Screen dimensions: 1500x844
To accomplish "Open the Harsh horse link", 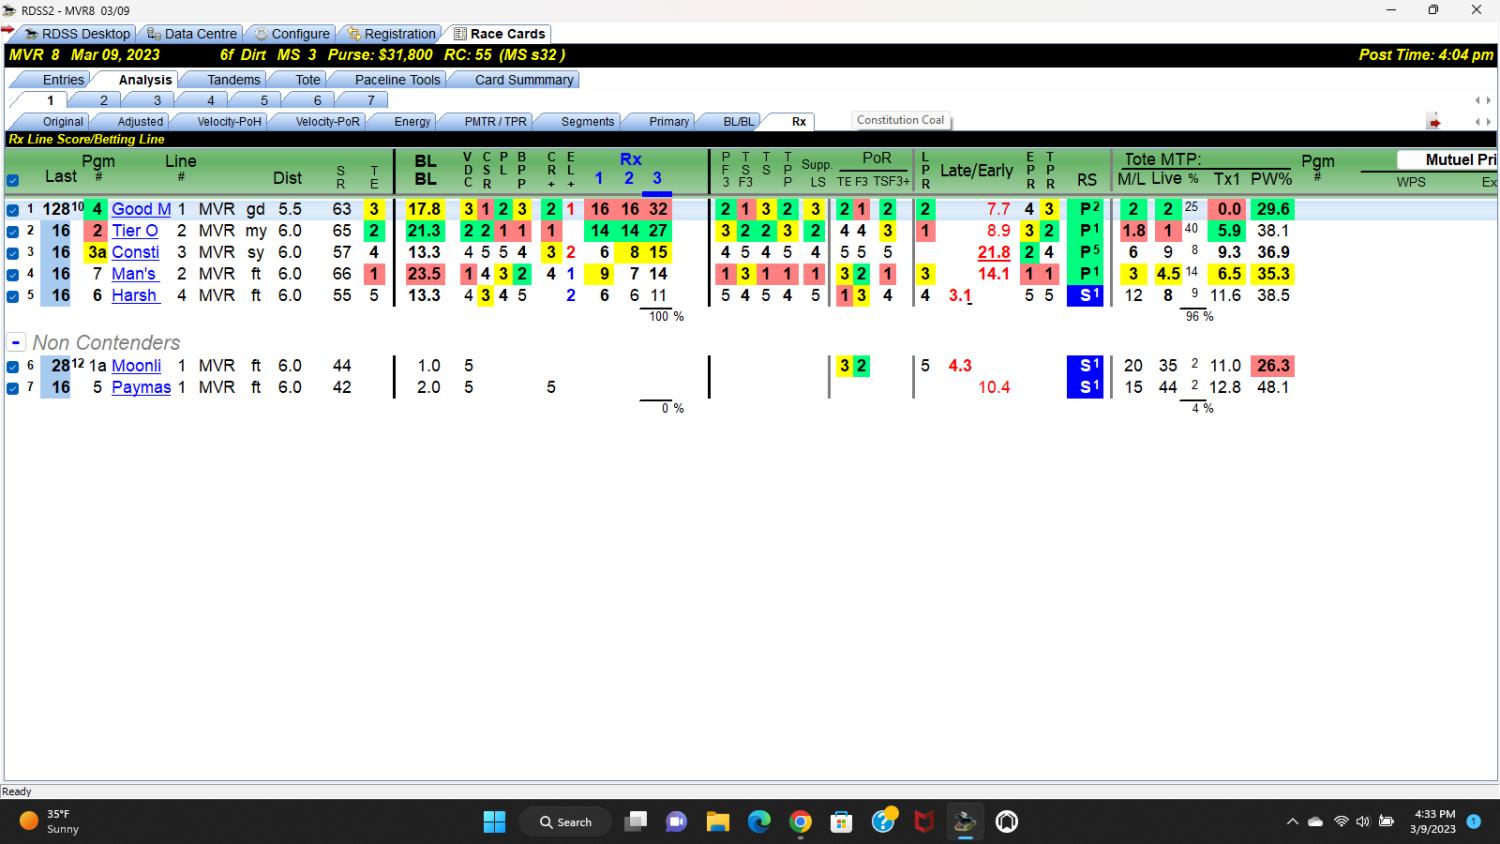I will 134,296.
